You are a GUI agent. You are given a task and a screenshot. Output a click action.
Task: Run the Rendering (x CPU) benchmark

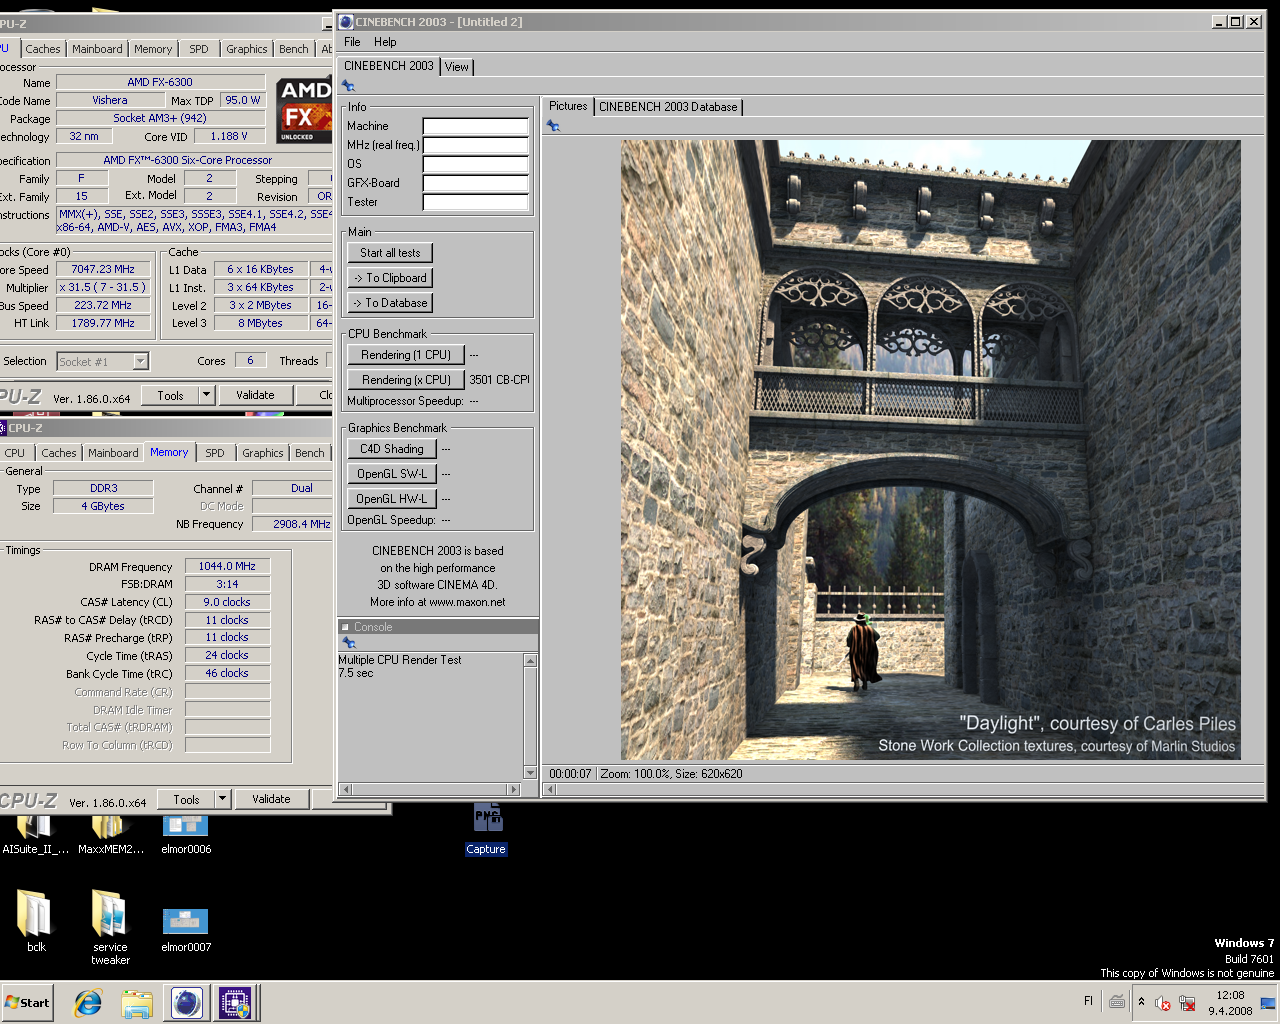(x=406, y=380)
